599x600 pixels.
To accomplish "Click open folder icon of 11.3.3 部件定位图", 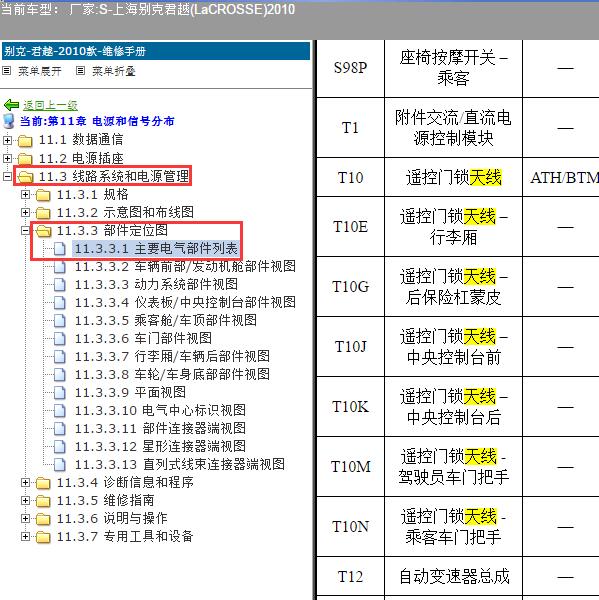I will click(43, 230).
